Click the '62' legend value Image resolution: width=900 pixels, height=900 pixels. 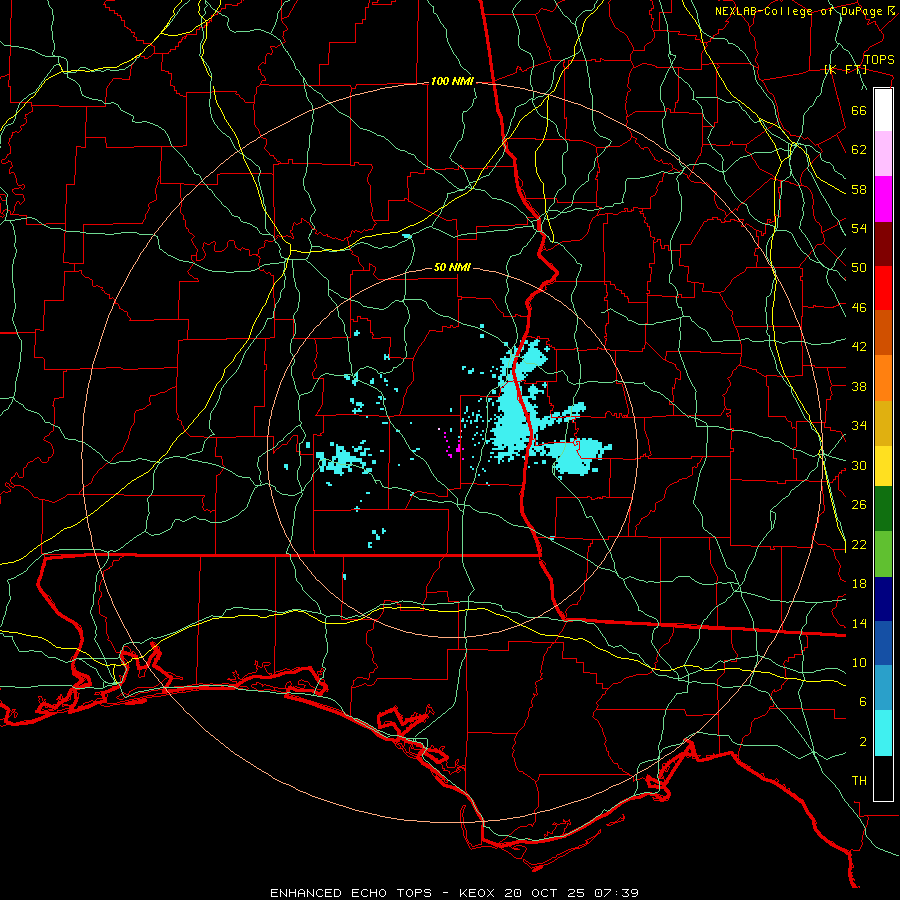859,150
